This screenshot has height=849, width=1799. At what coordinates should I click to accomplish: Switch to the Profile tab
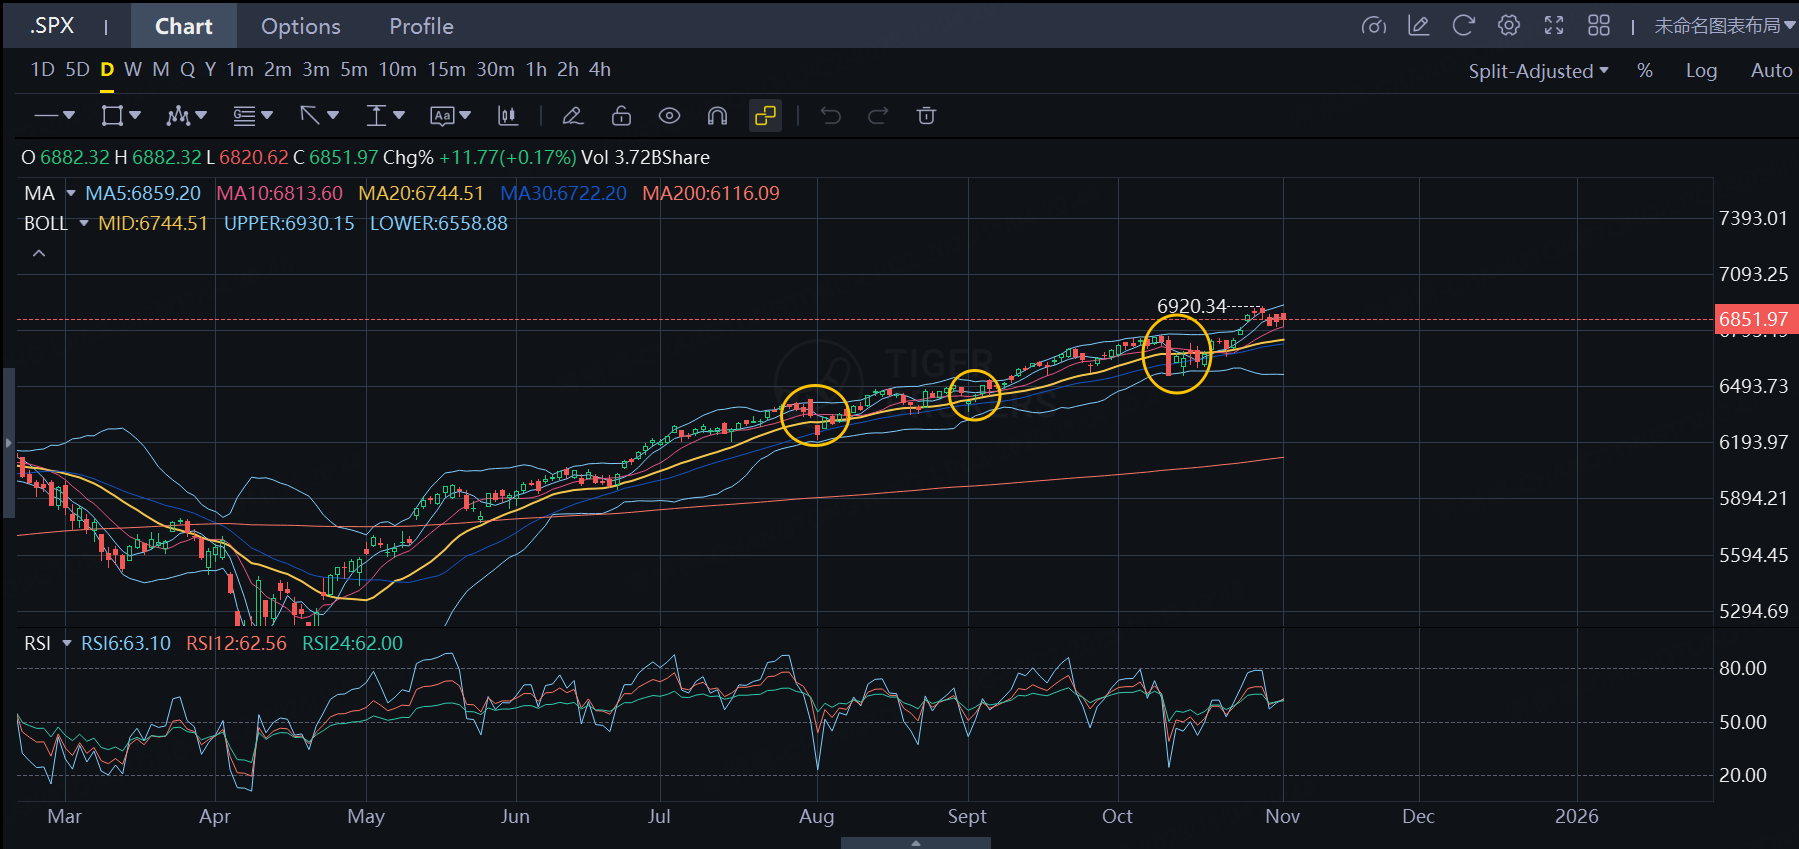click(x=421, y=26)
